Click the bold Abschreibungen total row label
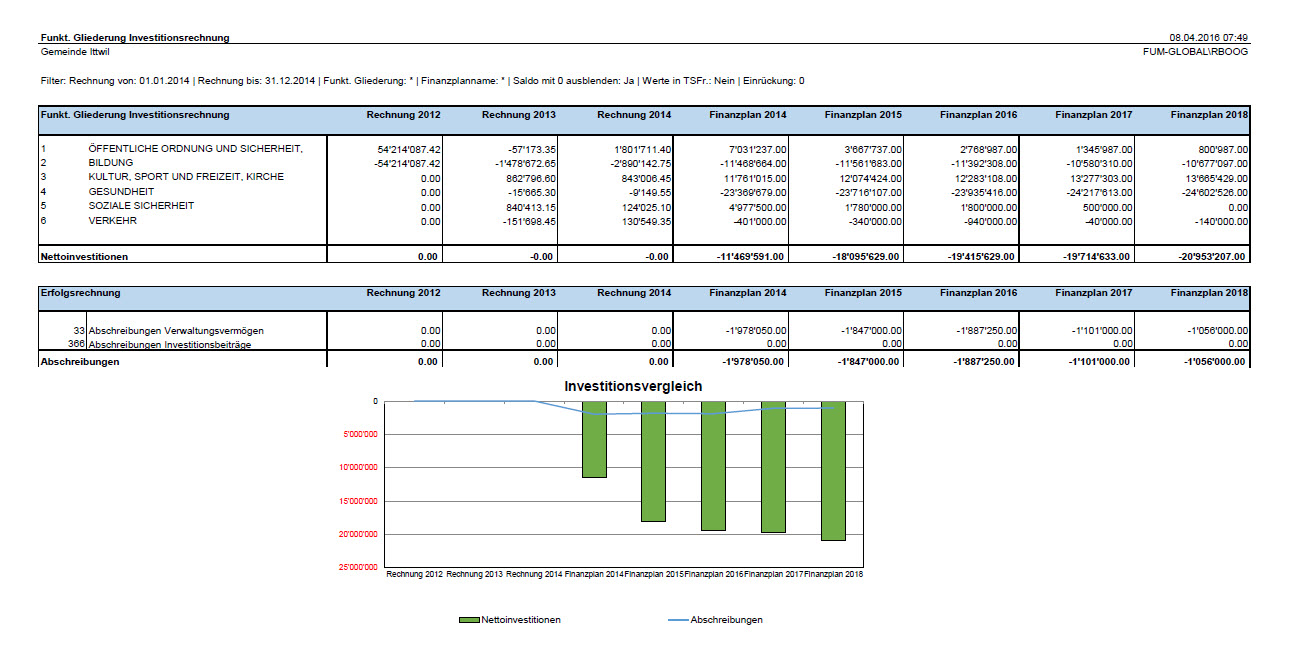1301x654 pixels. pos(80,362)
